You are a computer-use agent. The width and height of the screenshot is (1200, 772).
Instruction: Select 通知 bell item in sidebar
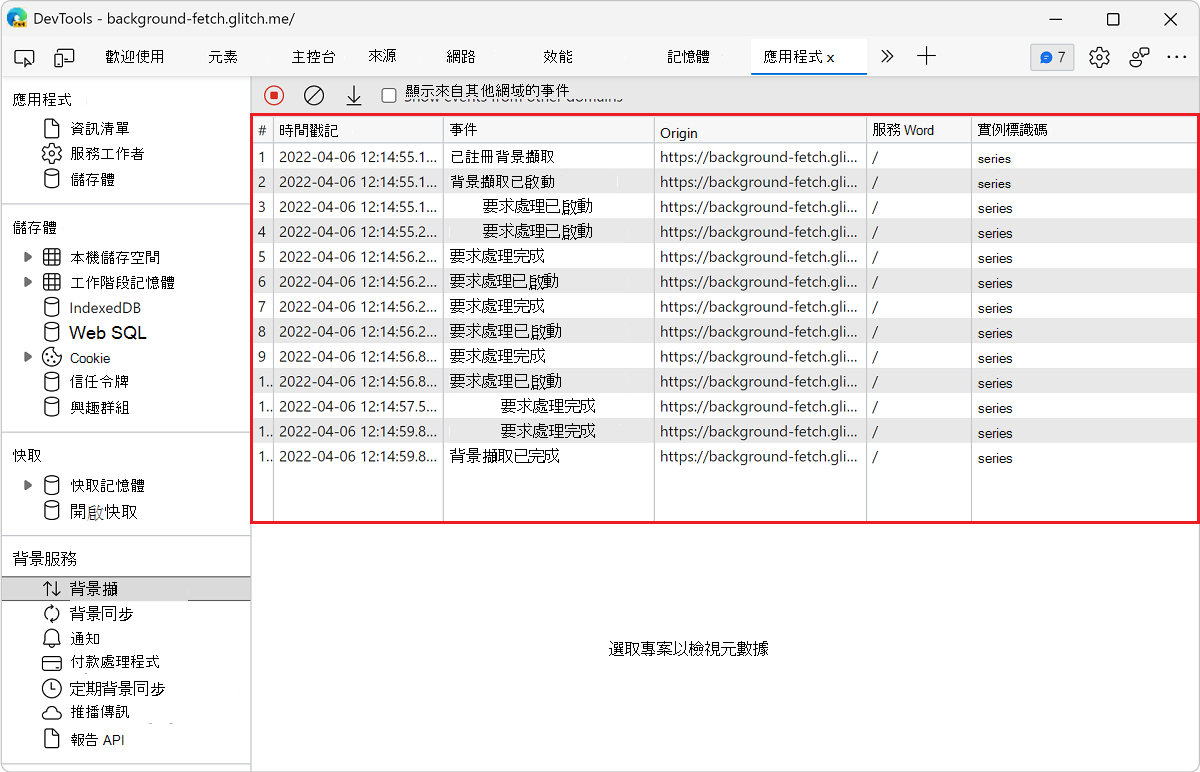[x=82, y=637]
